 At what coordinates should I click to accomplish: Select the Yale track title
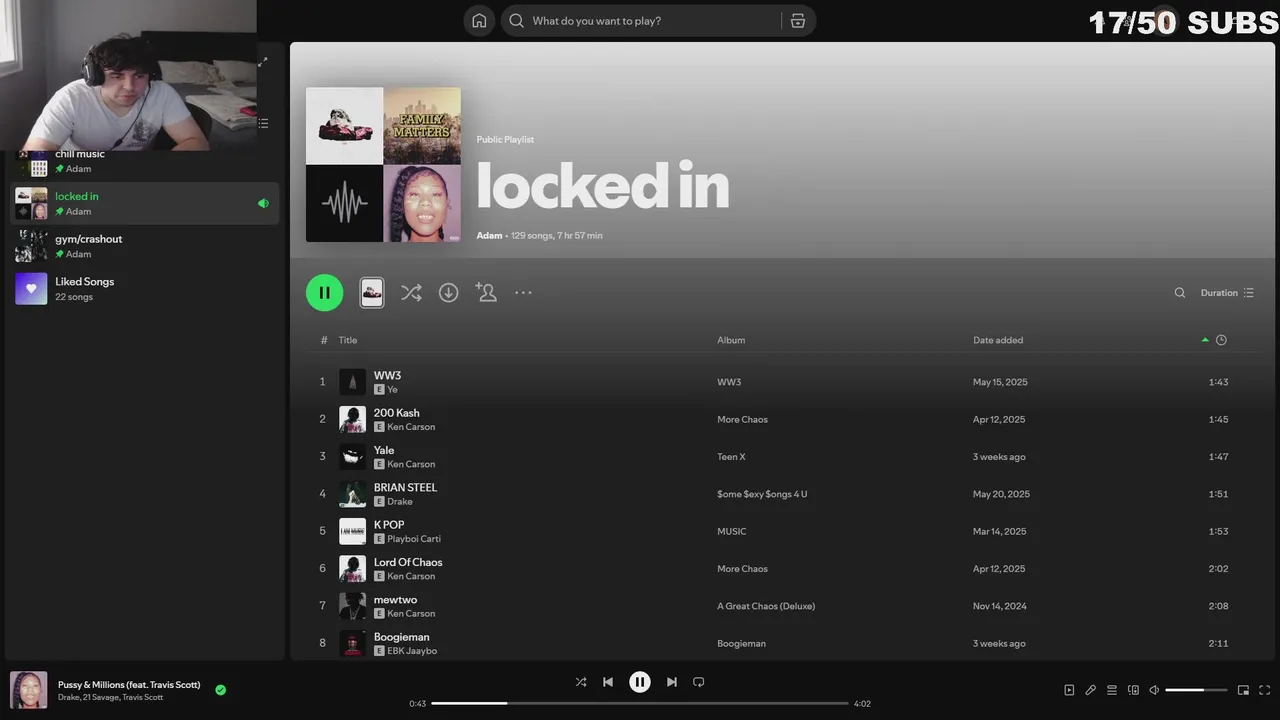pos(384,451)
